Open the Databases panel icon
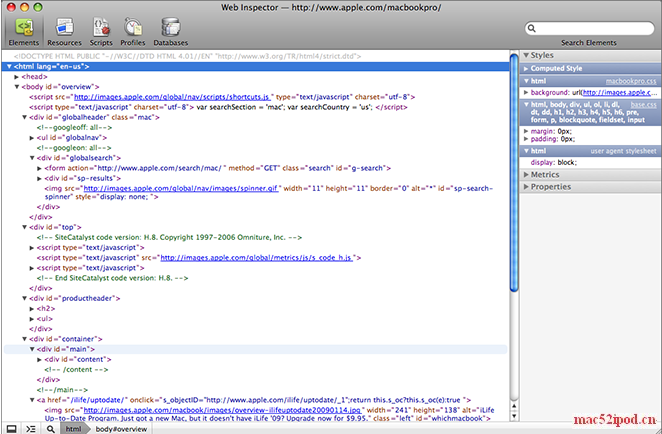Viewport: 662px width, 434px height. [171, 31]
